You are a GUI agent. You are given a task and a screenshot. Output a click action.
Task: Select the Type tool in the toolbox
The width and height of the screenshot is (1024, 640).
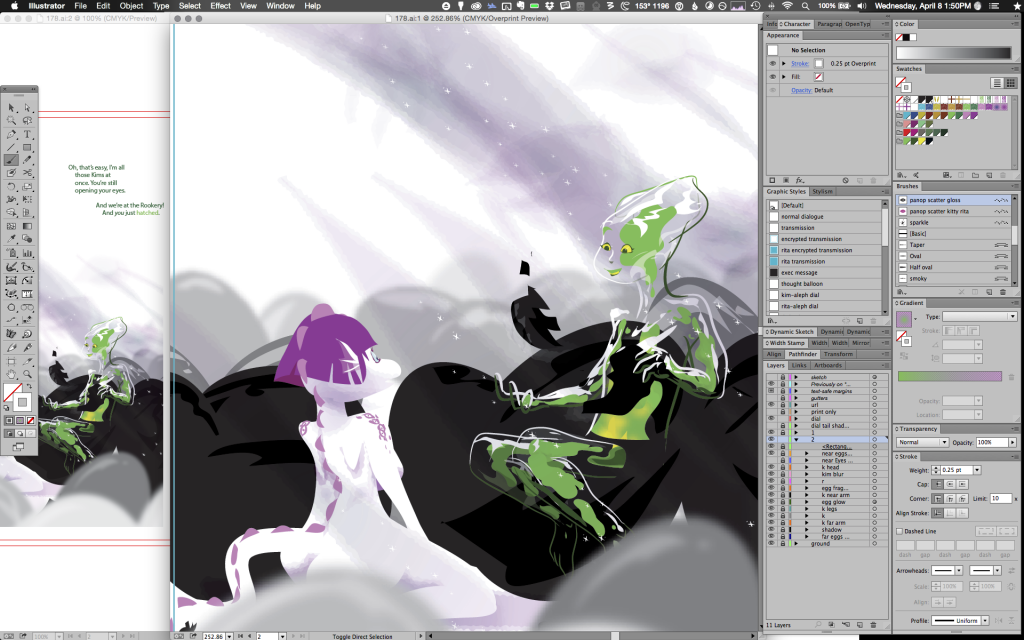tap(28, 134)
